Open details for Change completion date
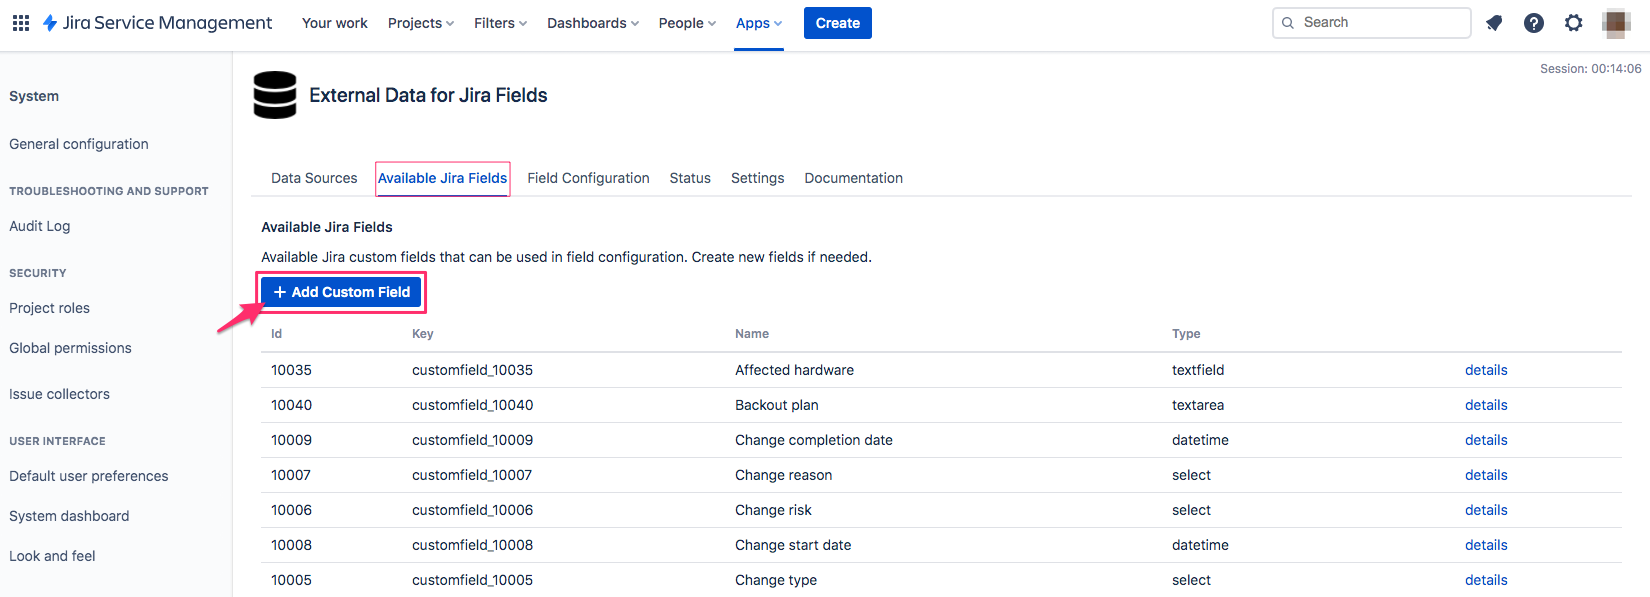The width and height of the screenshot is (1650, 597). (1486, 440)
